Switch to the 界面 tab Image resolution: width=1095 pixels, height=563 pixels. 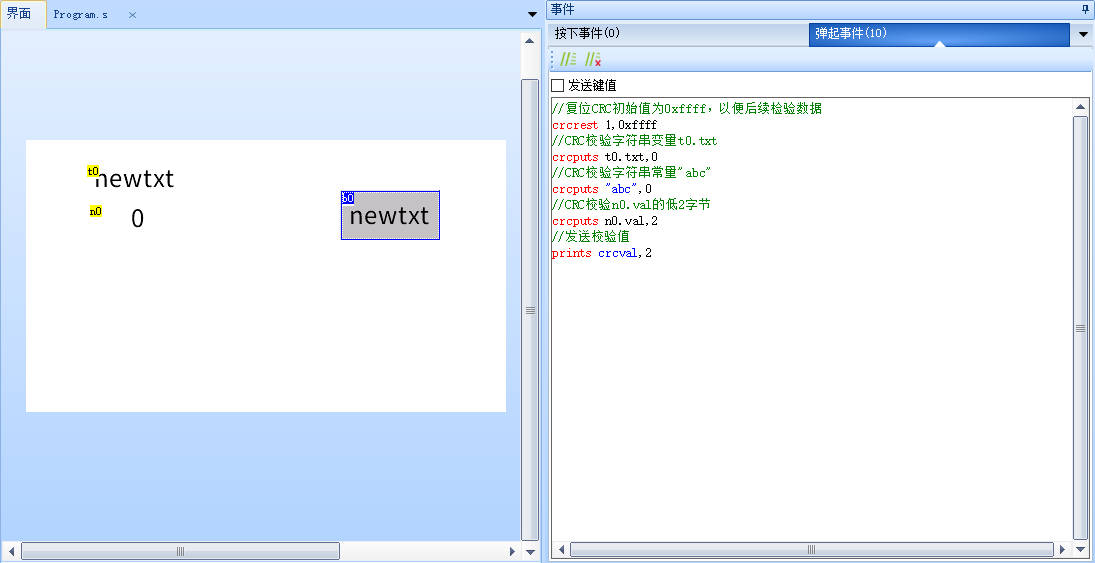(x=20, y=14)
